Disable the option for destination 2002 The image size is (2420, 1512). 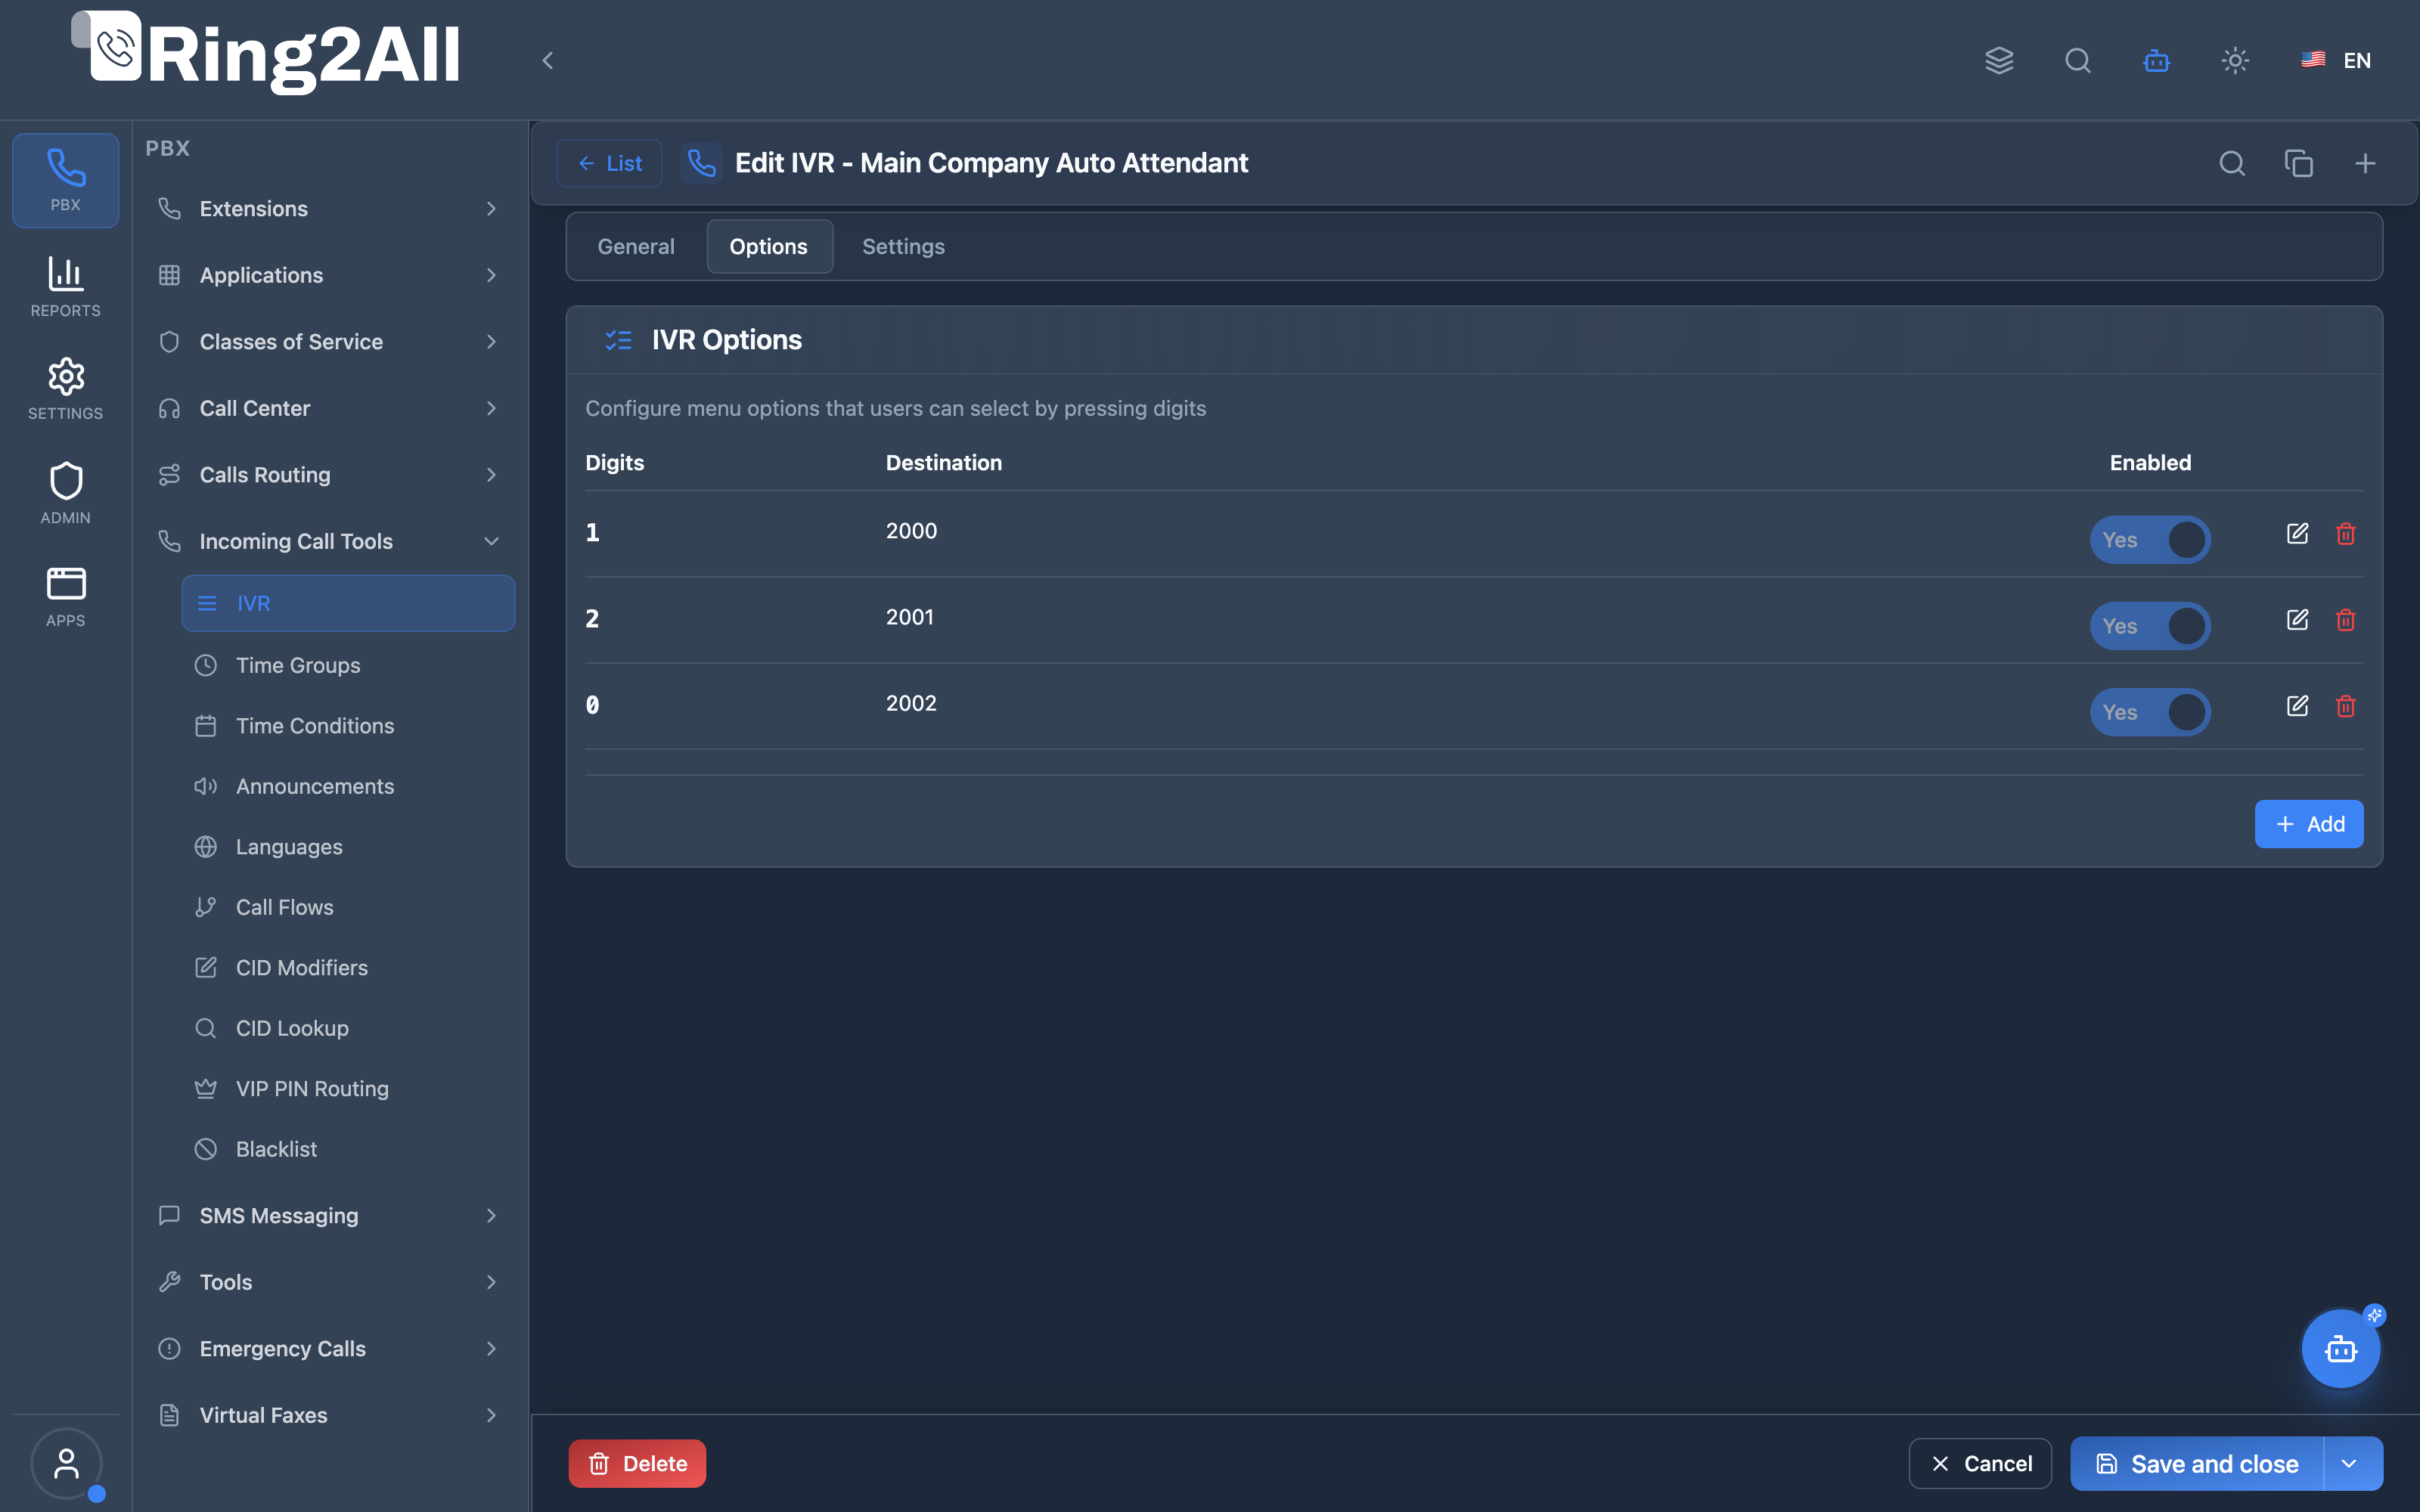click(2150, 712)
